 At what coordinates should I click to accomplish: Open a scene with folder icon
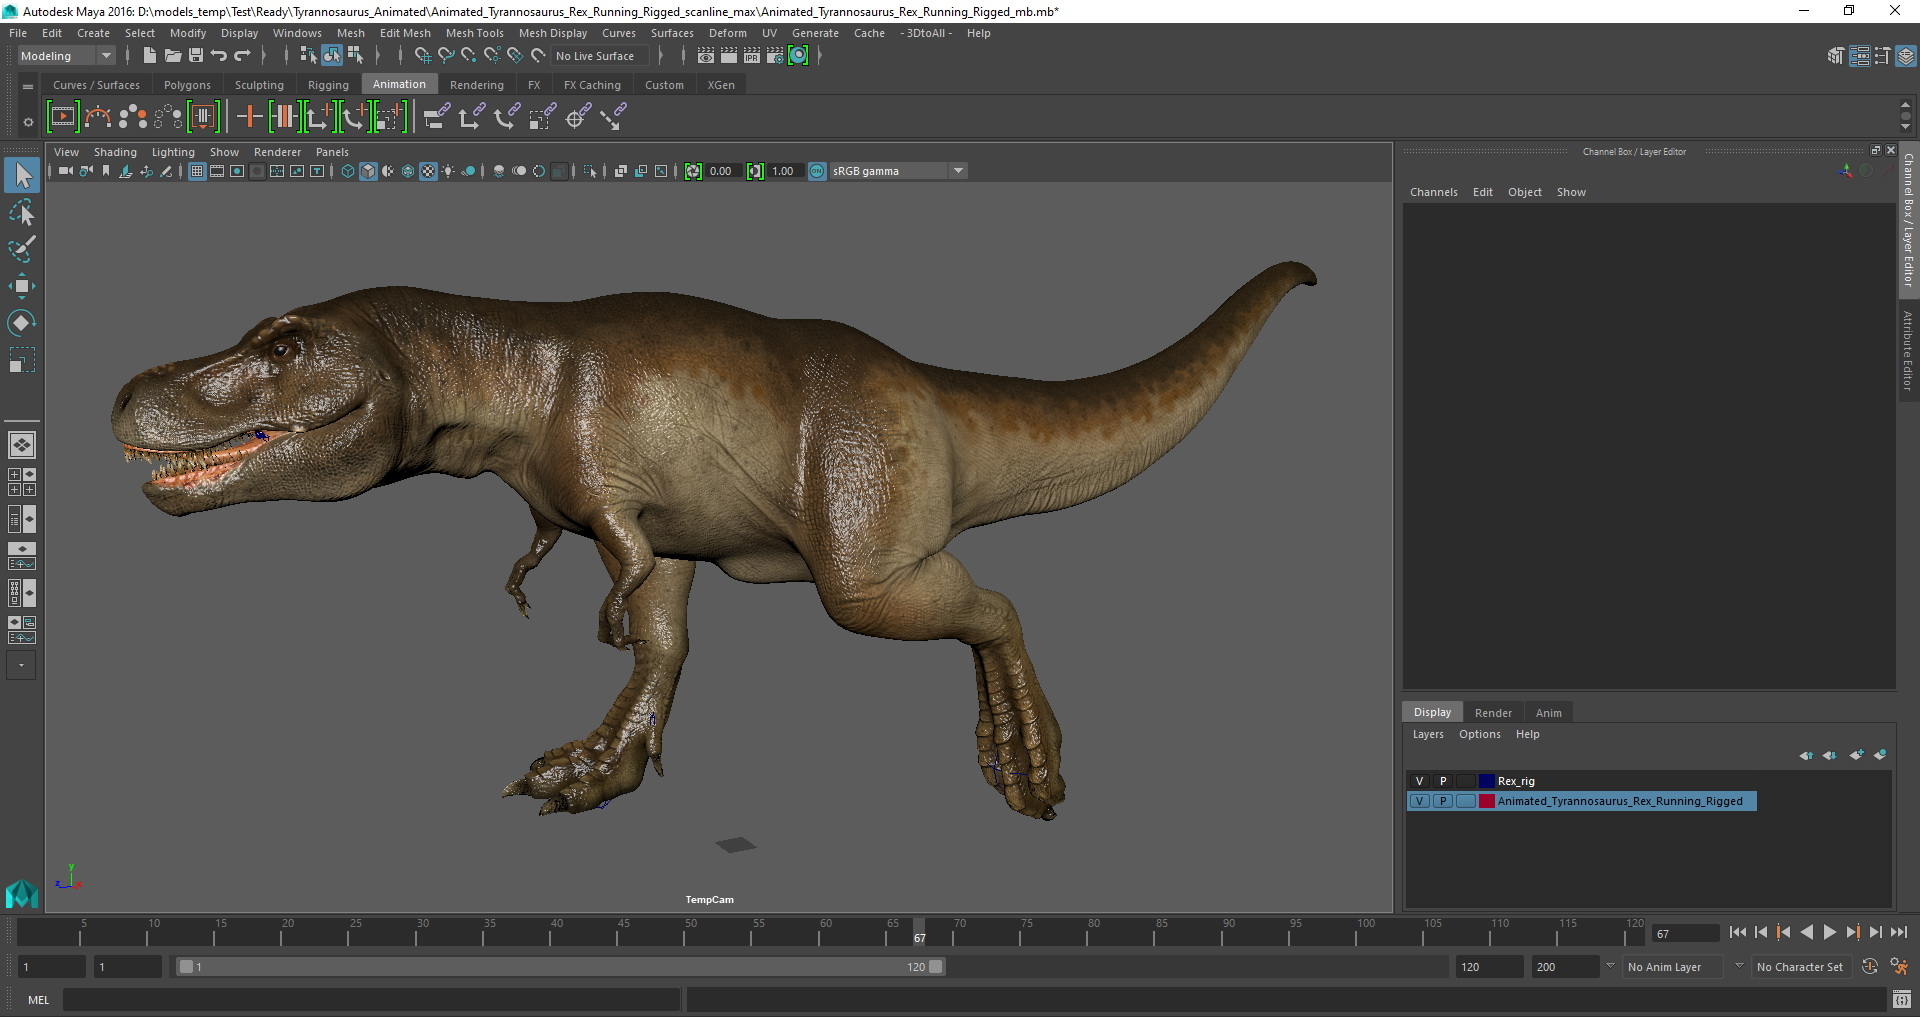point(172,56)
